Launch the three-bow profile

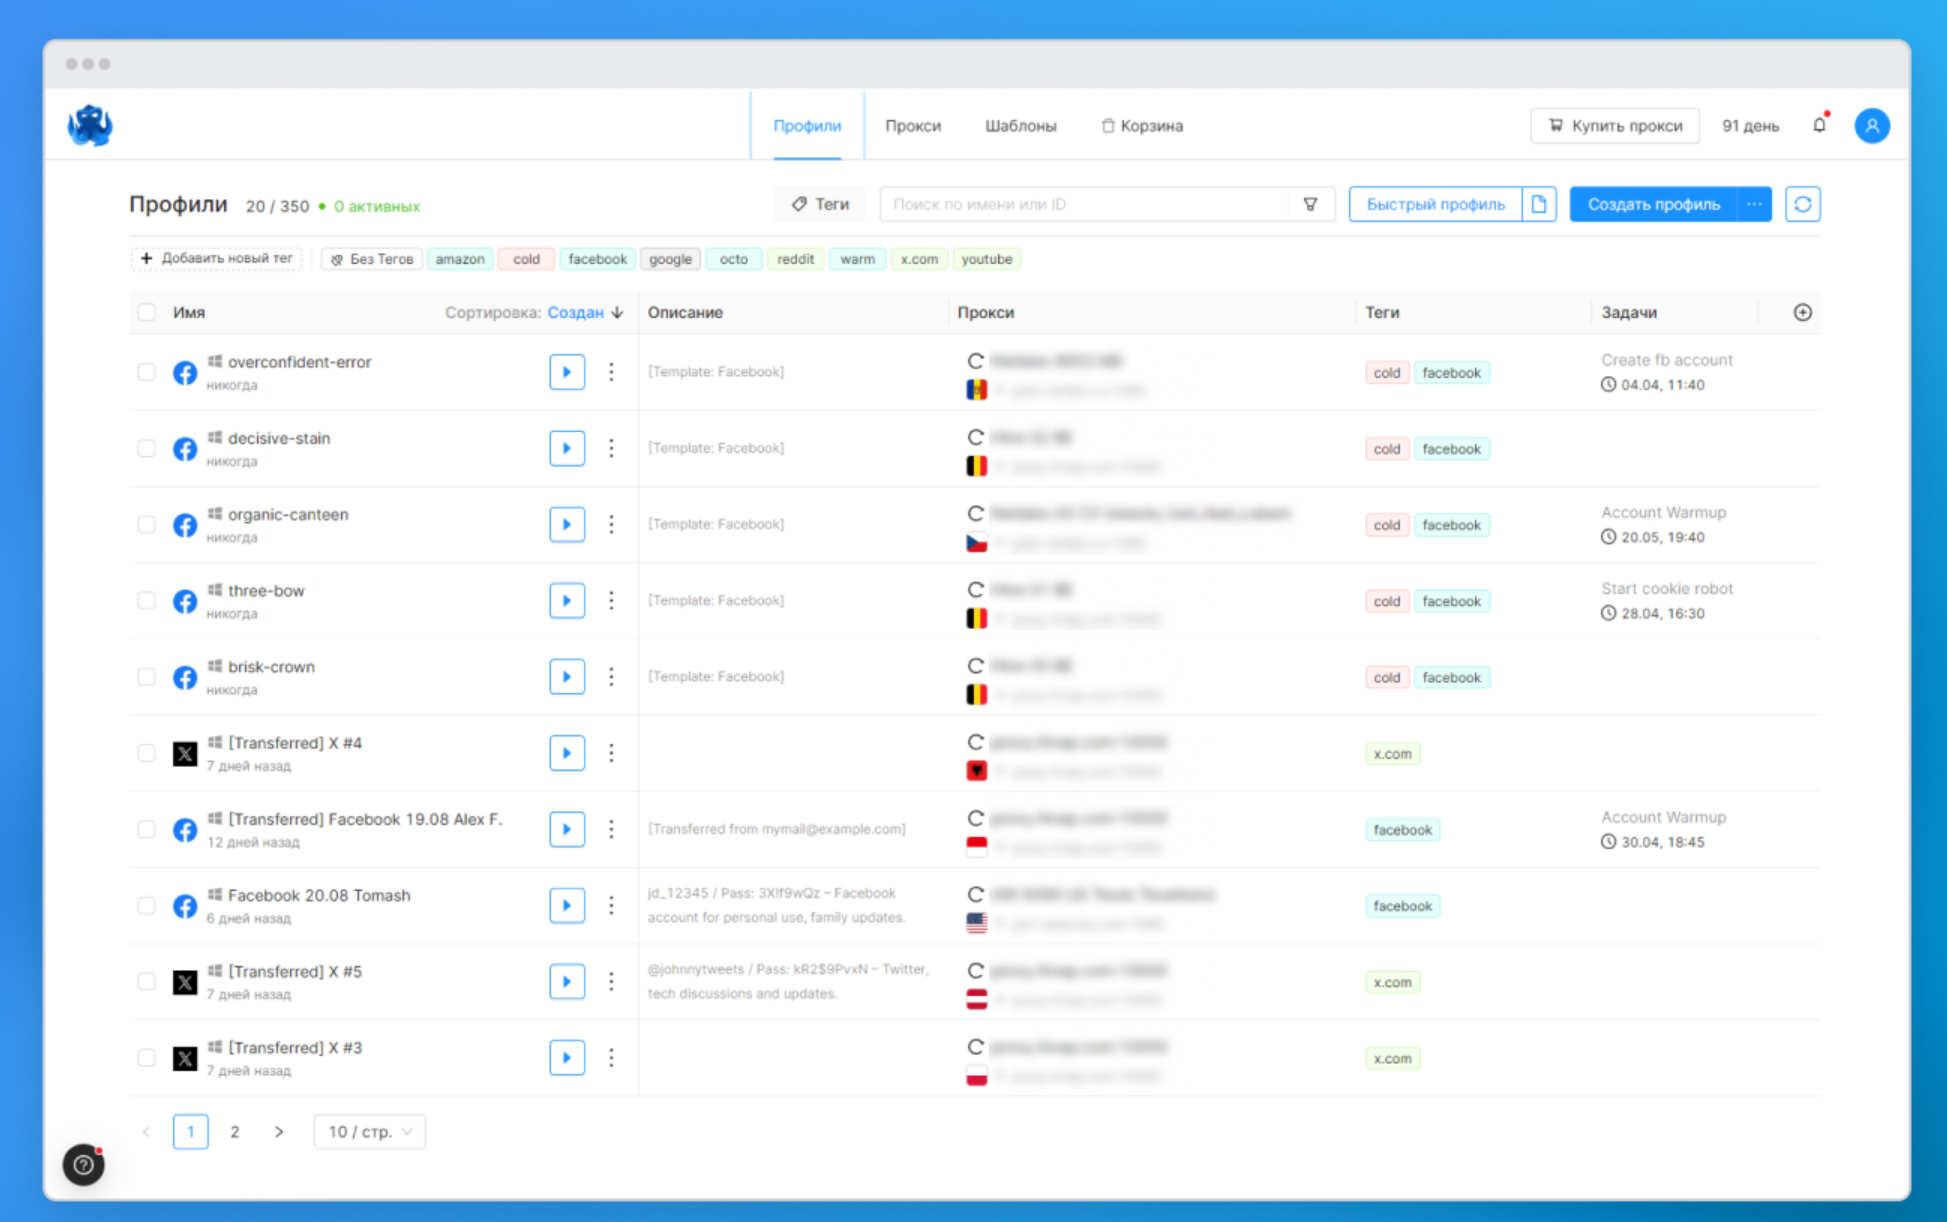pos(567,600)
